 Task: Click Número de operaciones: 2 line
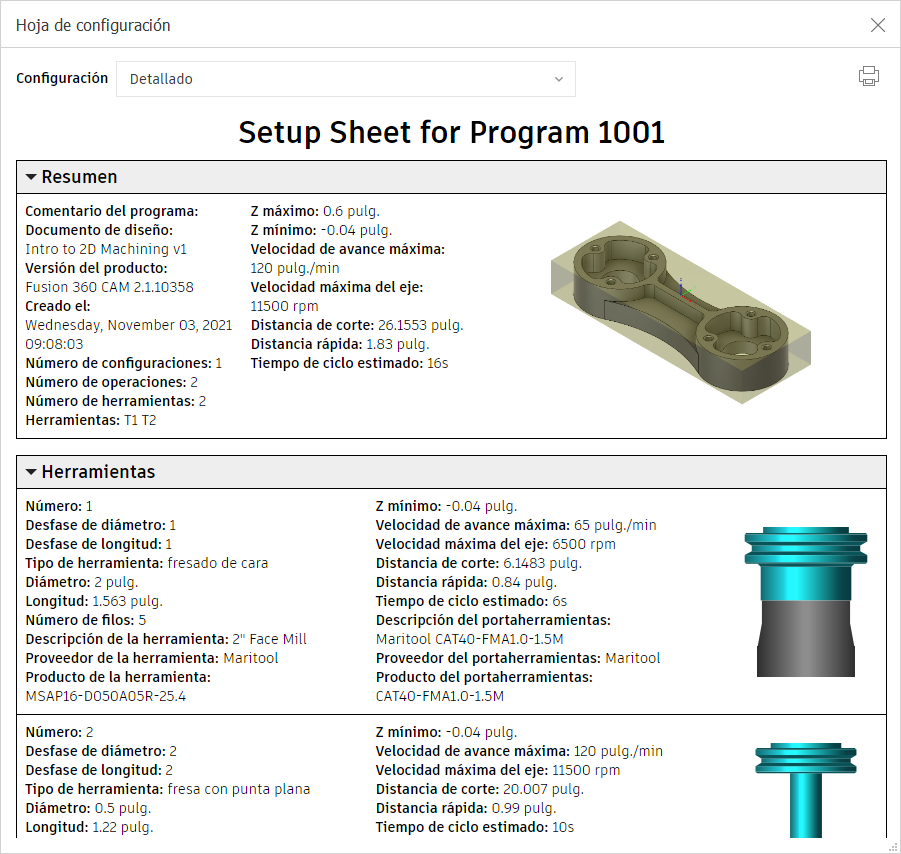[x=111, y=382]
